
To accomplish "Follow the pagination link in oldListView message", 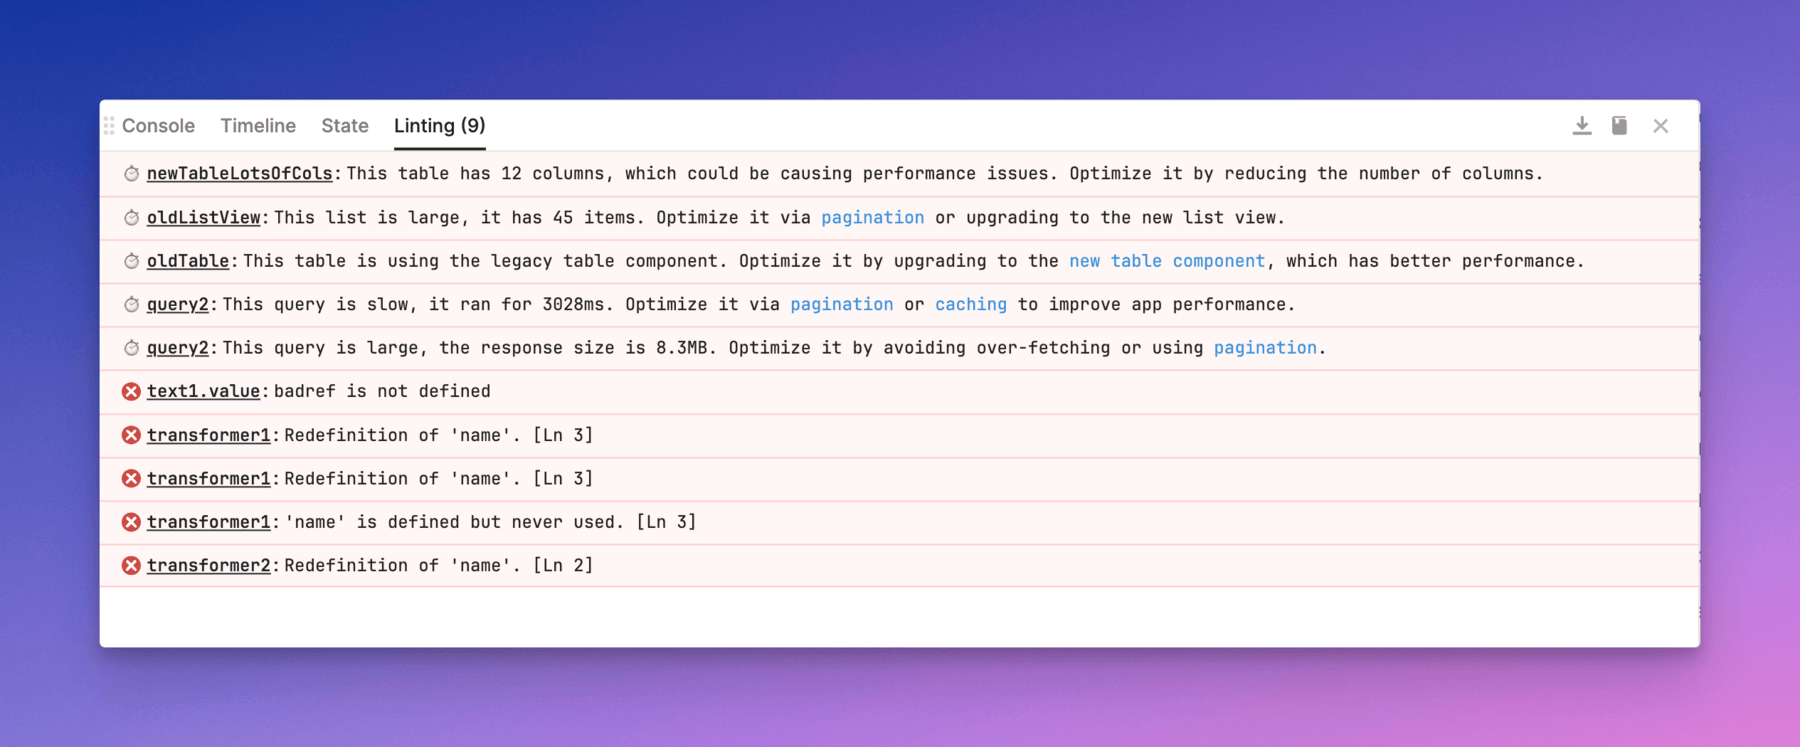I will click(x=872, y=218).
